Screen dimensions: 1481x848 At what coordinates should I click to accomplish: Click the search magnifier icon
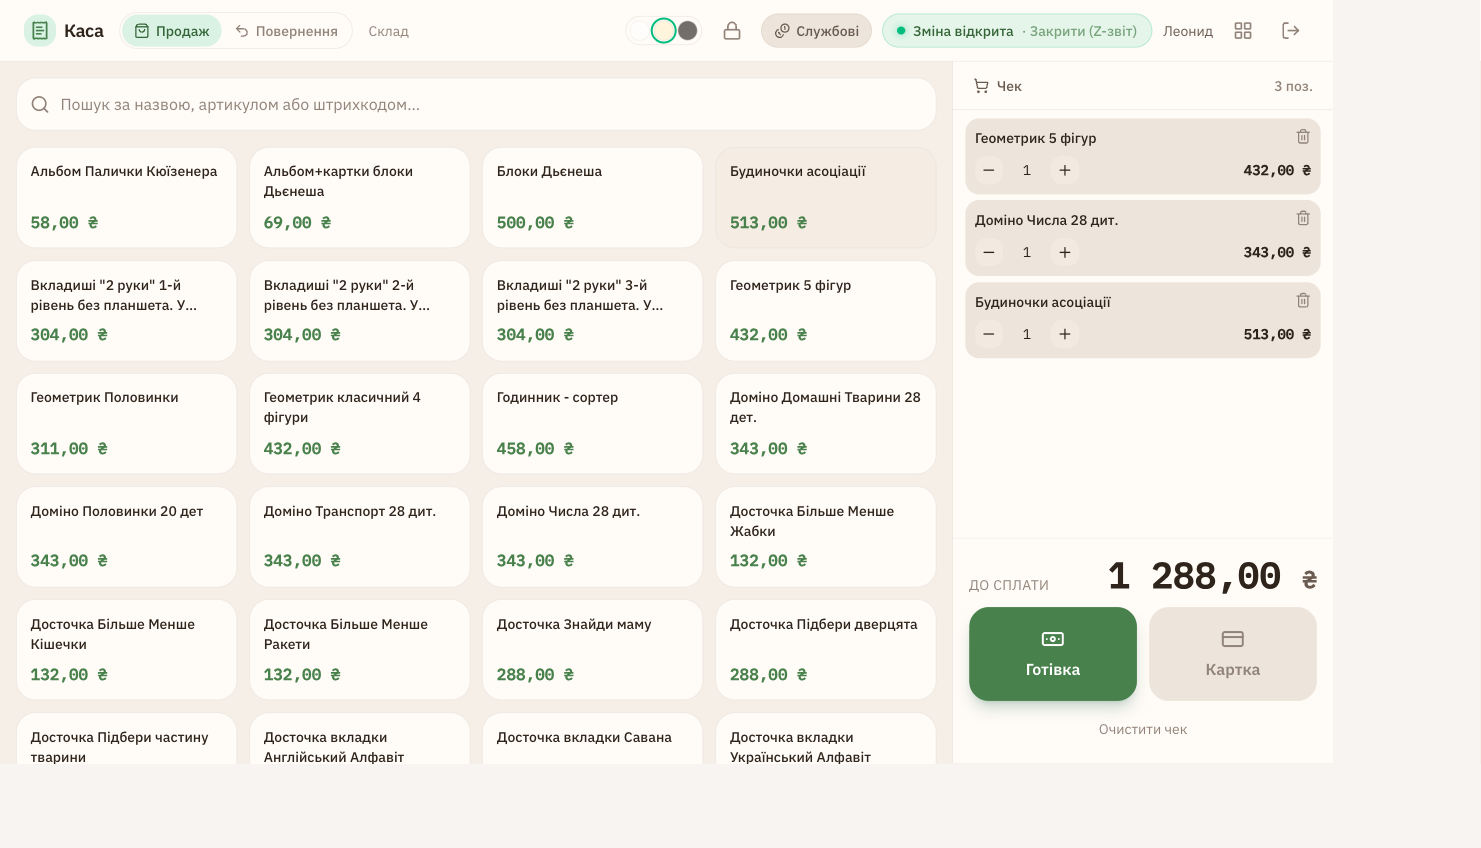(40, 105)
